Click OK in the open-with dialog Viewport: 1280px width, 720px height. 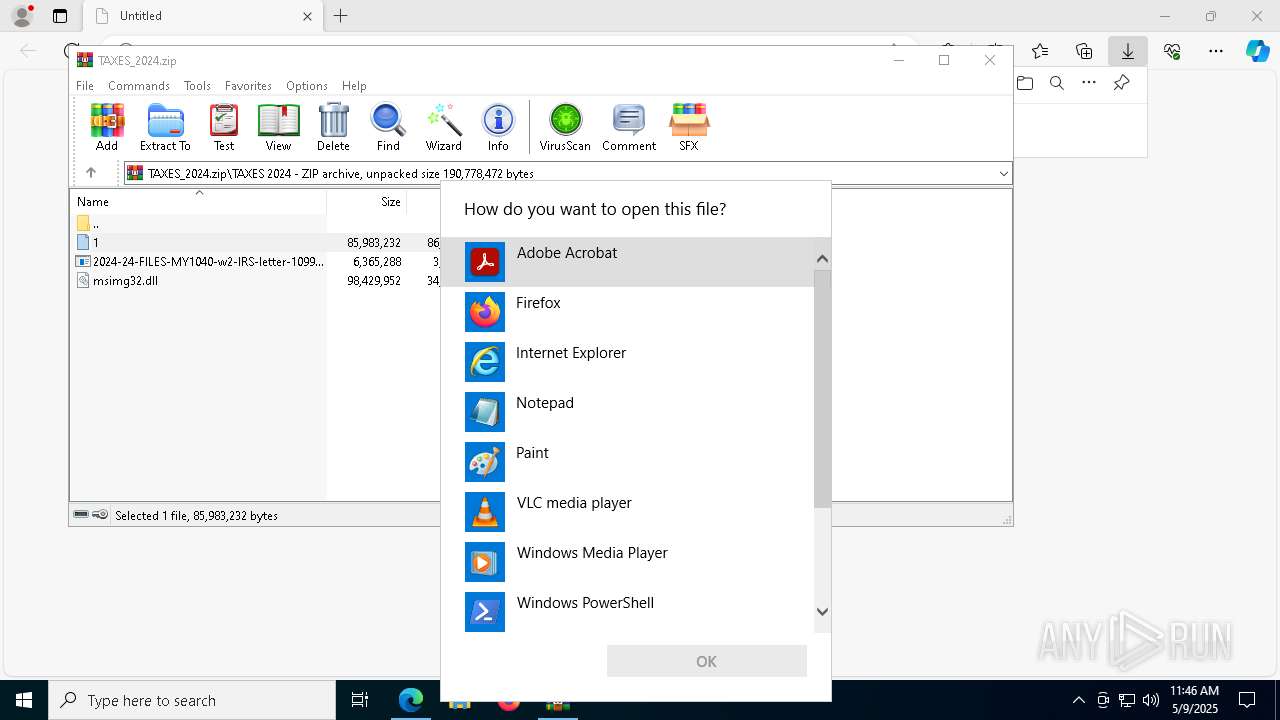point(706,661)
